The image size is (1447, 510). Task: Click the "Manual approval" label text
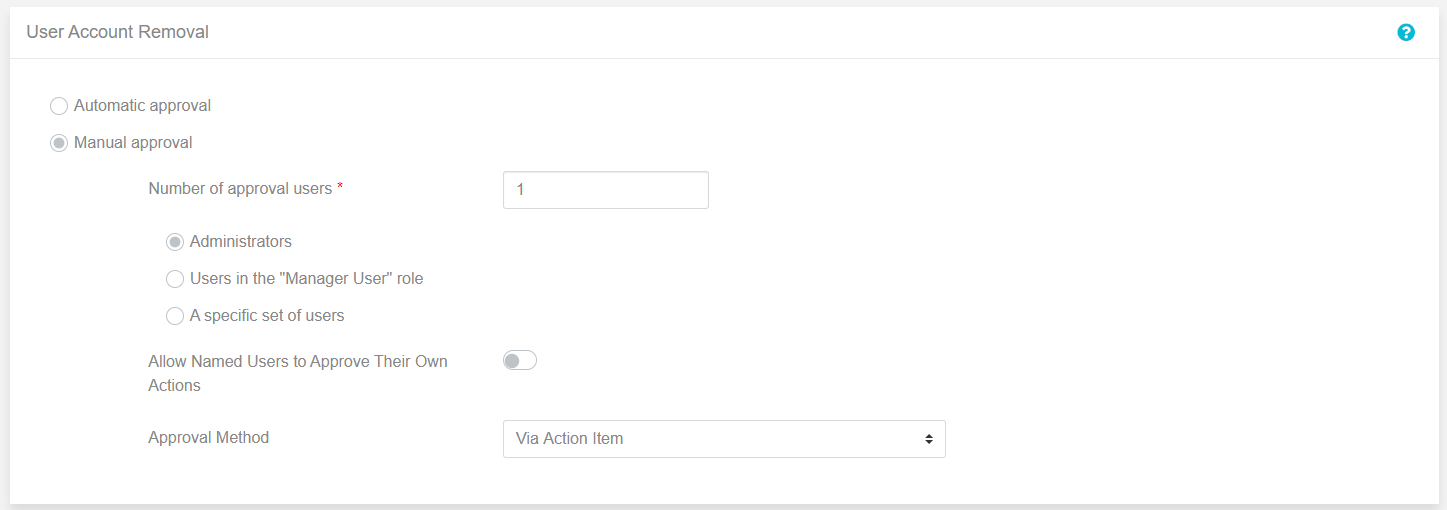point(133,142)
